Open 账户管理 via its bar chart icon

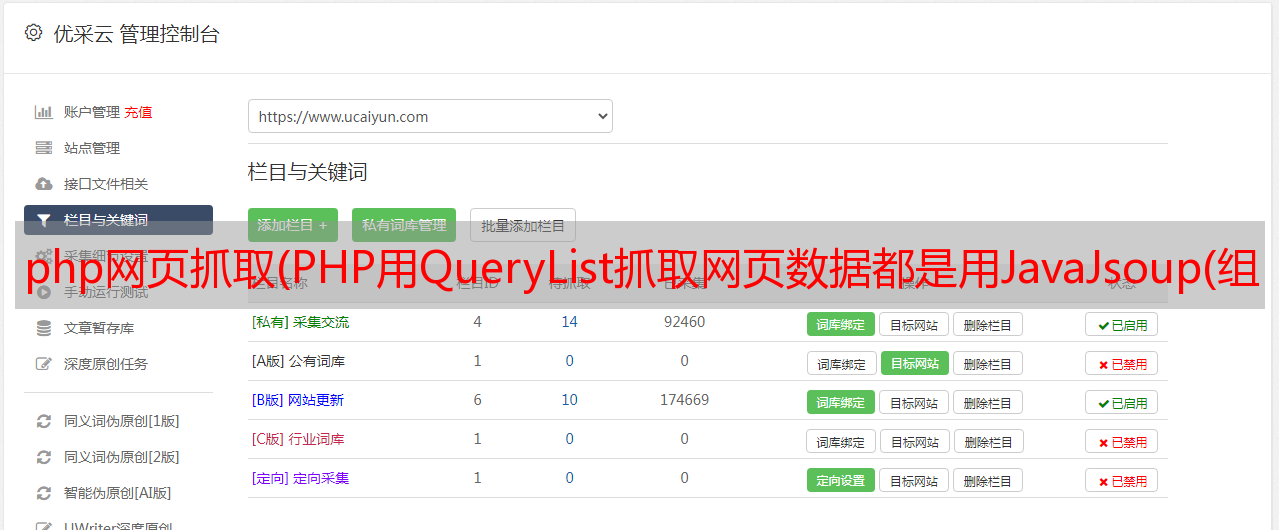point(44,112)
